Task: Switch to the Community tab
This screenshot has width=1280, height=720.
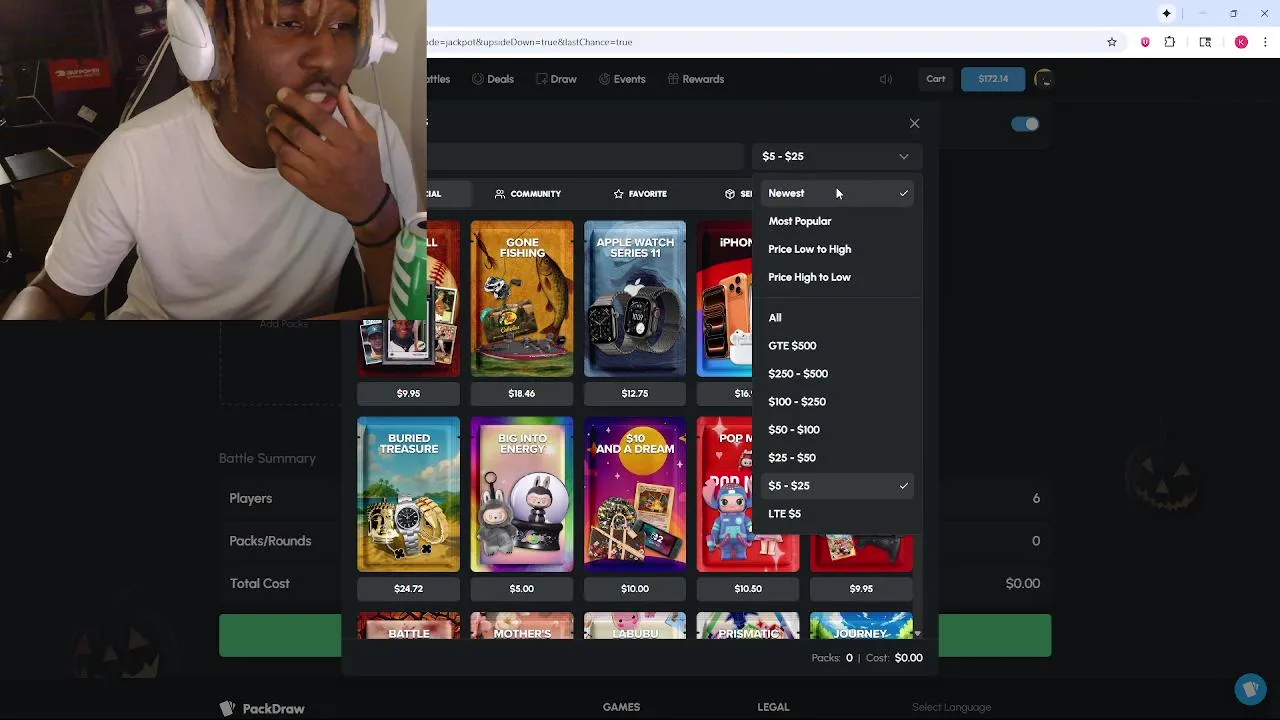Action: coord(527,194)
